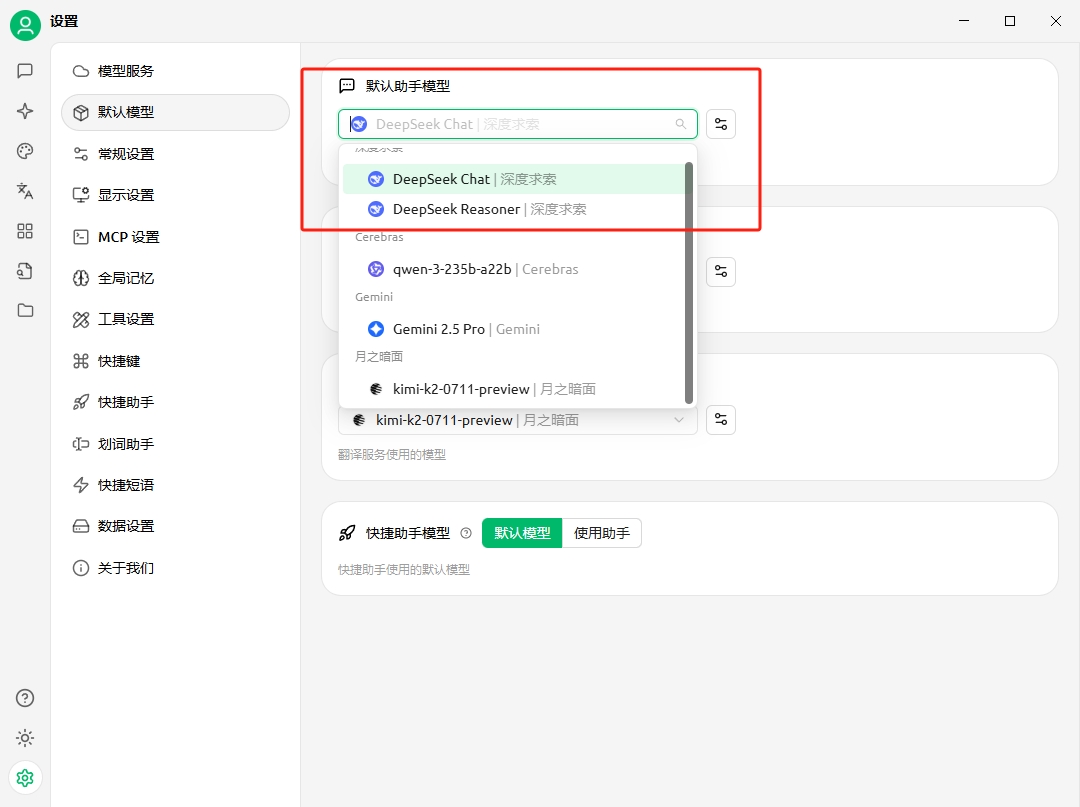Minimize the settings window
Image resolution: width=1080 pixels, height=807 pixels.
click(964, 21)
